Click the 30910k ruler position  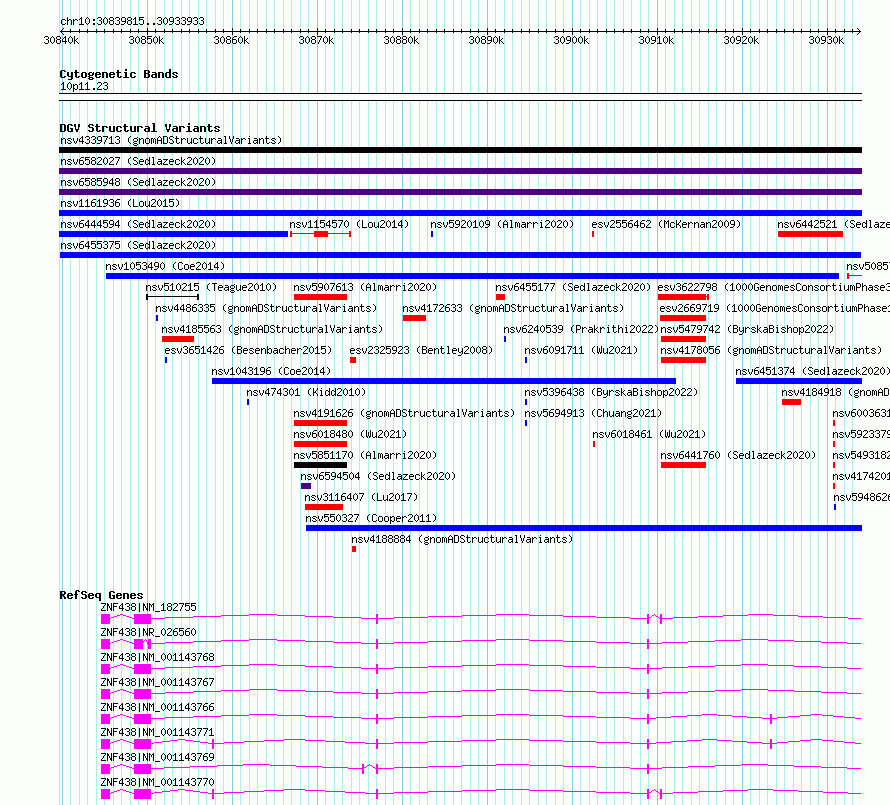click(x=656, y=40)
